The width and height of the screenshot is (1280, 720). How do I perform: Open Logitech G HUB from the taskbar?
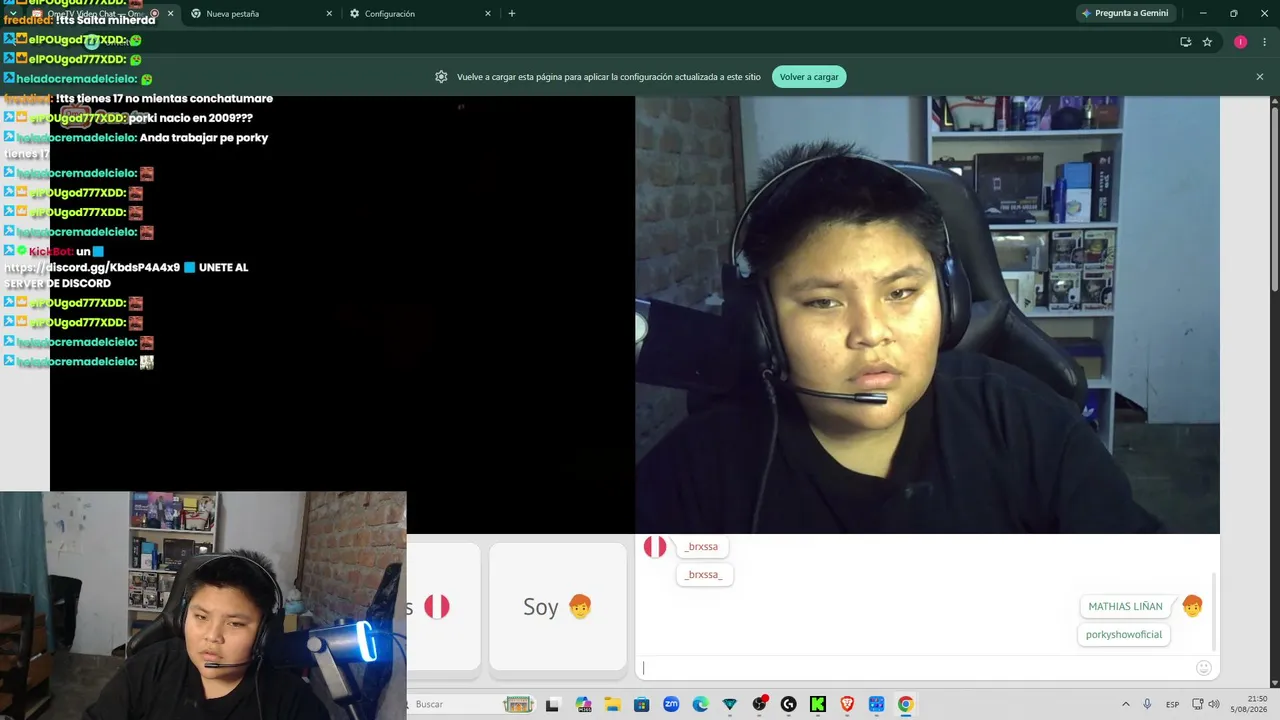(788, 705)
